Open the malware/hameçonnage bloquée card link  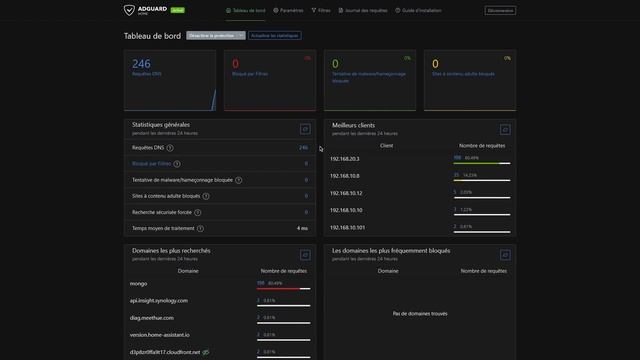tap(369, 77)
